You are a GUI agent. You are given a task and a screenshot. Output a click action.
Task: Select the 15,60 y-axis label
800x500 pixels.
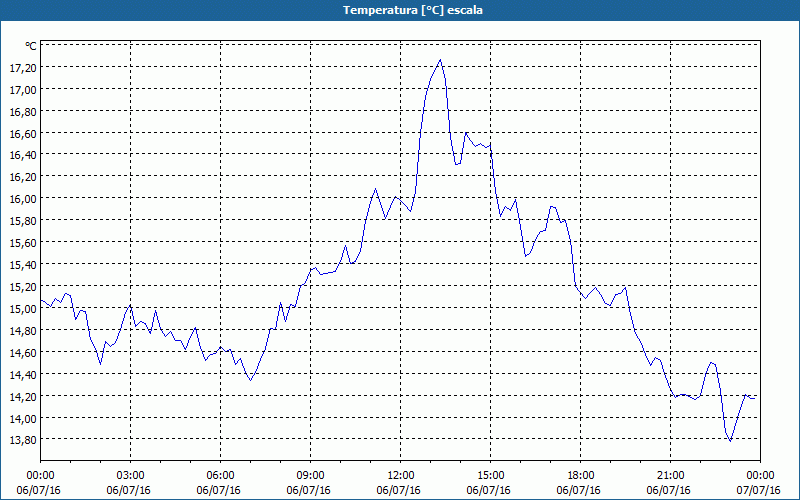pyautogui.click(x=22, y=243)
